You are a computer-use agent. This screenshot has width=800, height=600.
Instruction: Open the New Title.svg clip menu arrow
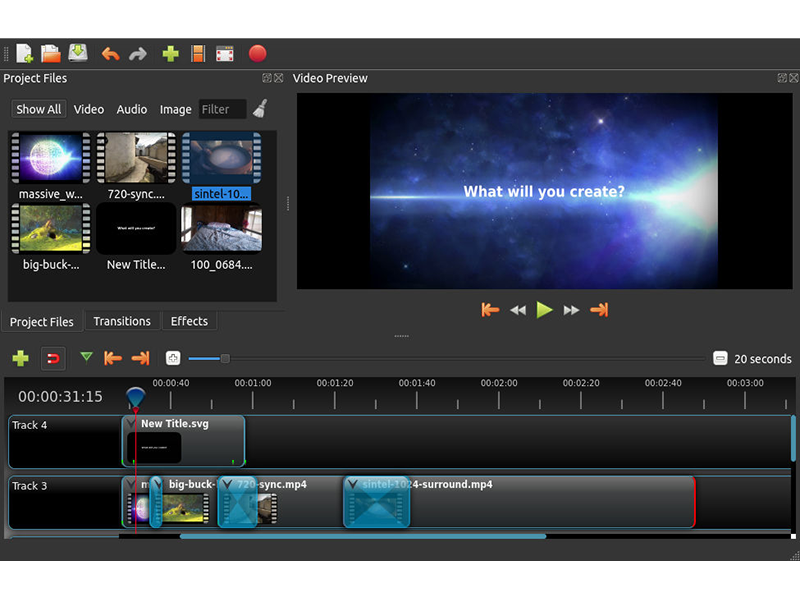coord(131,424)
